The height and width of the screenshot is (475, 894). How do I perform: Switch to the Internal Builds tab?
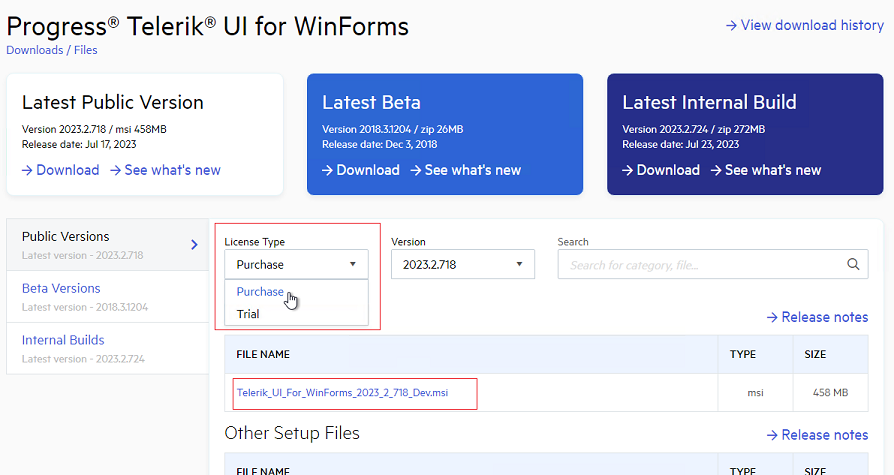click(x=108, y=348)
